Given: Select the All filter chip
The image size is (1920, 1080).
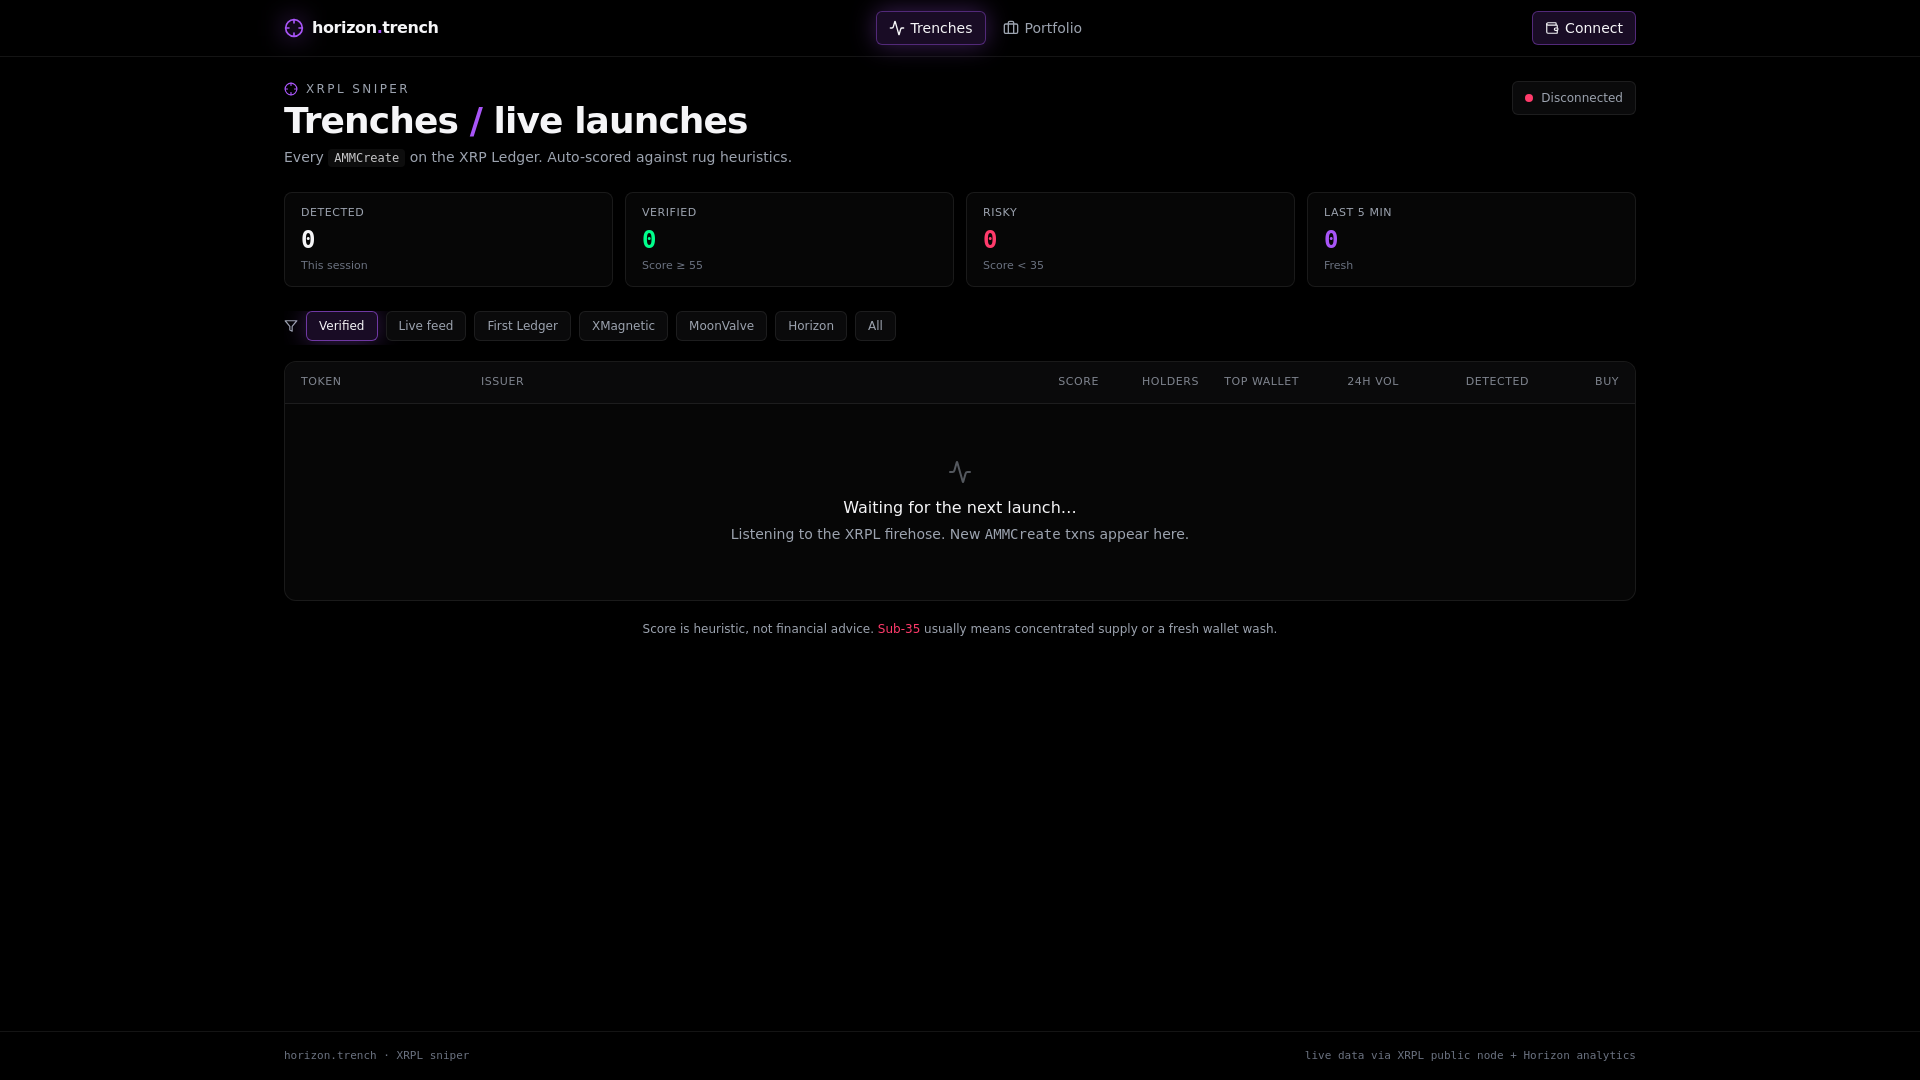Looking at the screenshot, I should coord(875,326).
